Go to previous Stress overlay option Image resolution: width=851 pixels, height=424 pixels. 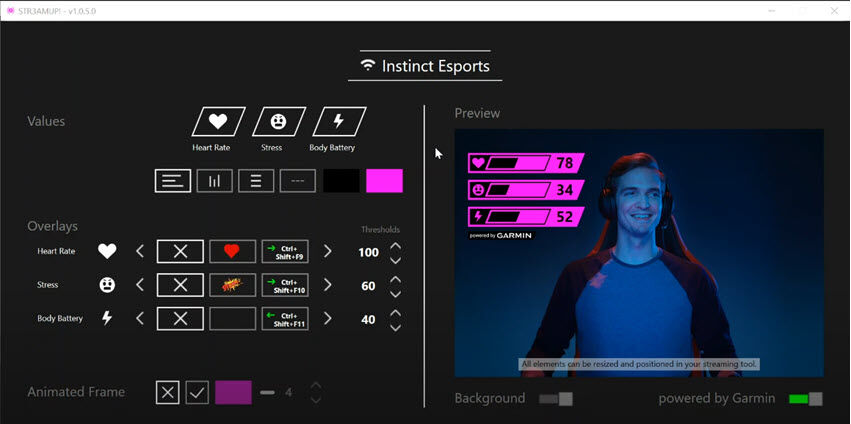pyautogui.click(x=140, y=284)
